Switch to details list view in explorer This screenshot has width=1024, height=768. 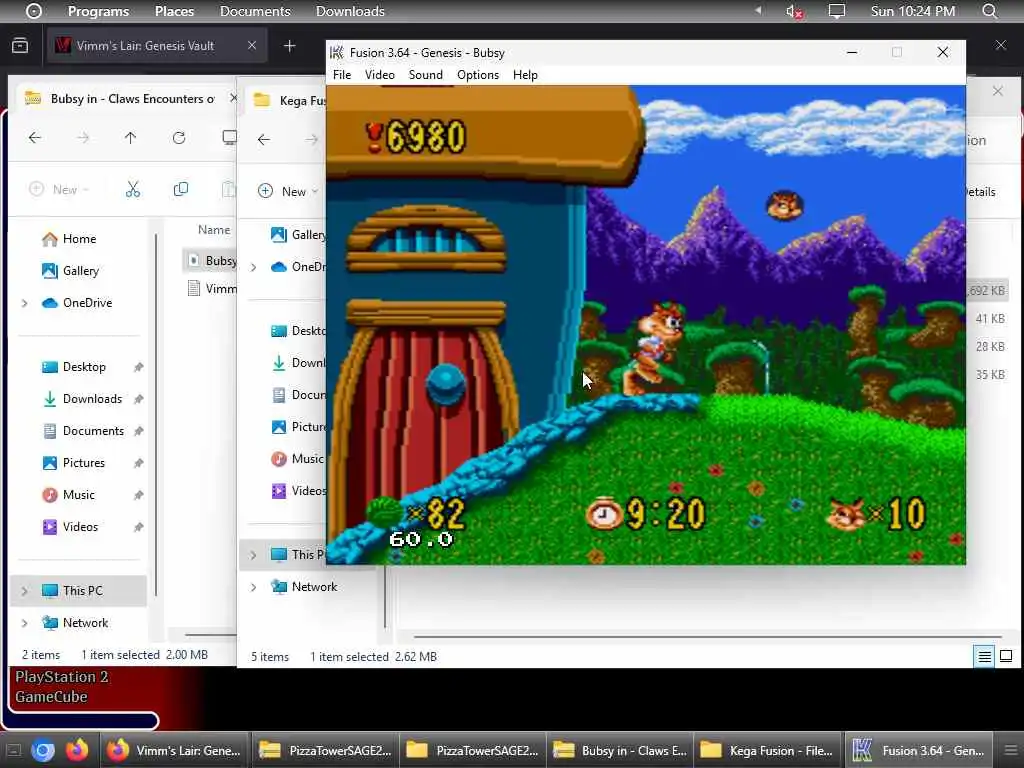(984, 656)
